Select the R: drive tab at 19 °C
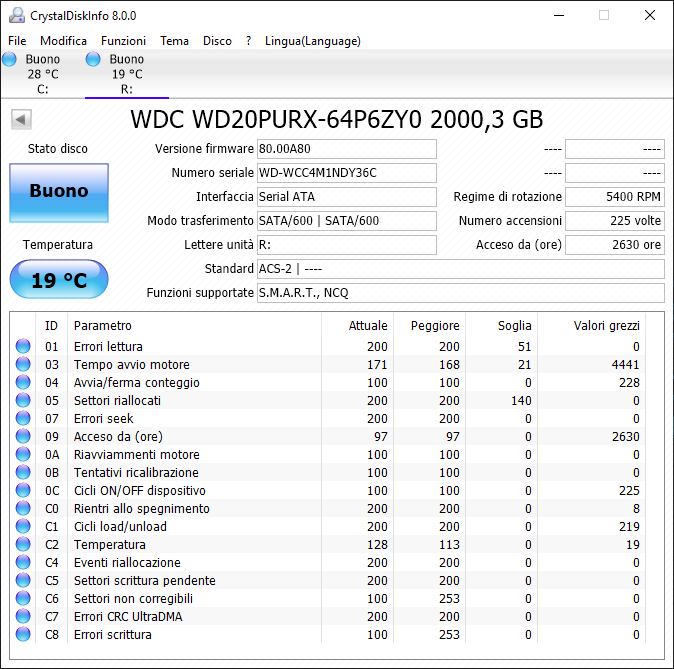Viewport: 674px width, 669px height. click(127, 74)
